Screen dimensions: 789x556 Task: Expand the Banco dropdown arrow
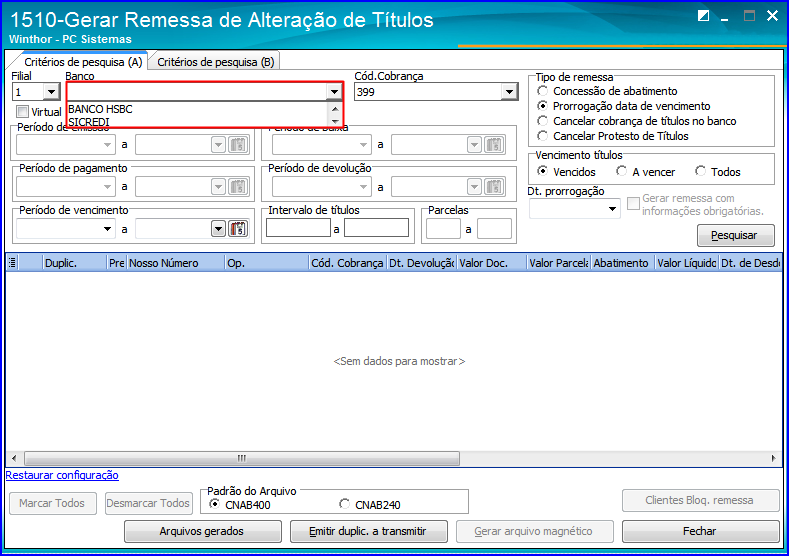click(335, 92)
